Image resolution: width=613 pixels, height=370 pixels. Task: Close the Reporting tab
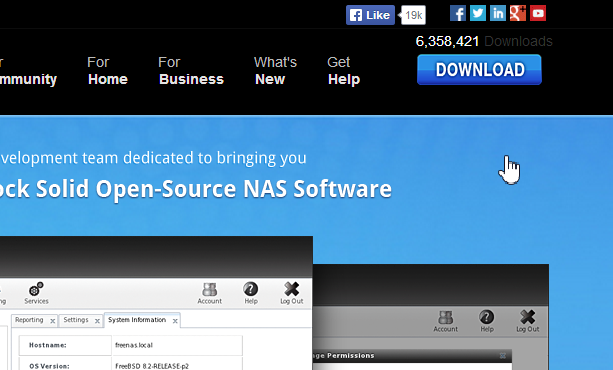[x=52, y=321]
